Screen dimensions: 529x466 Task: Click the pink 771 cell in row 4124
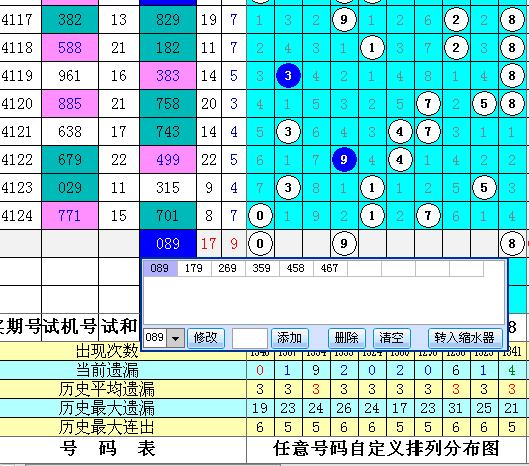[x=70, y=216]
